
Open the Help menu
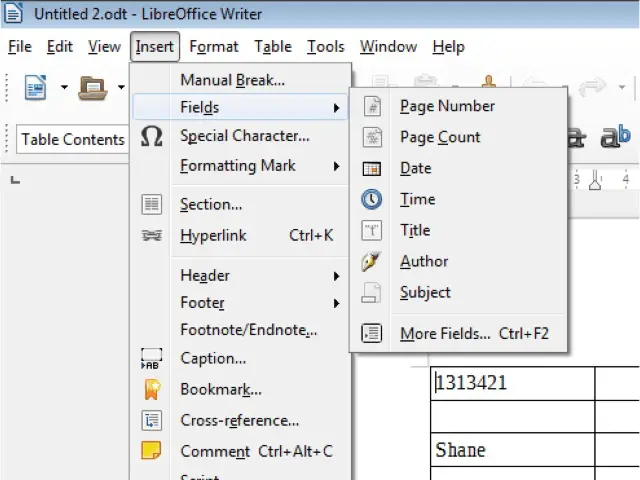(449, 47)
